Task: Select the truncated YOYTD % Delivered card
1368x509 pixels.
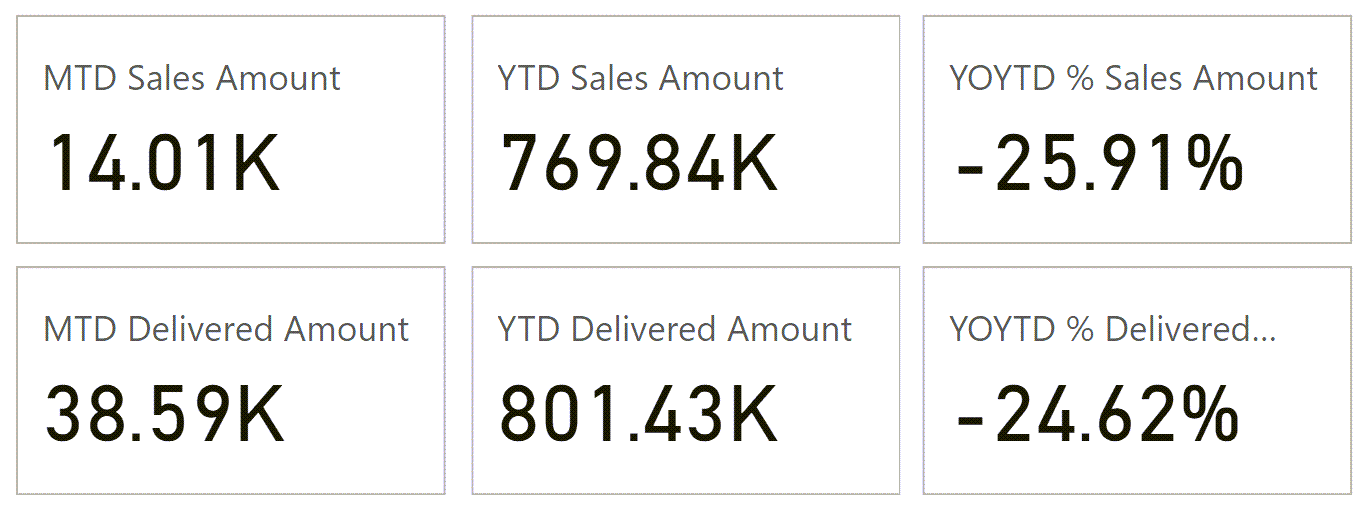Action: [x=1137, y=380]
